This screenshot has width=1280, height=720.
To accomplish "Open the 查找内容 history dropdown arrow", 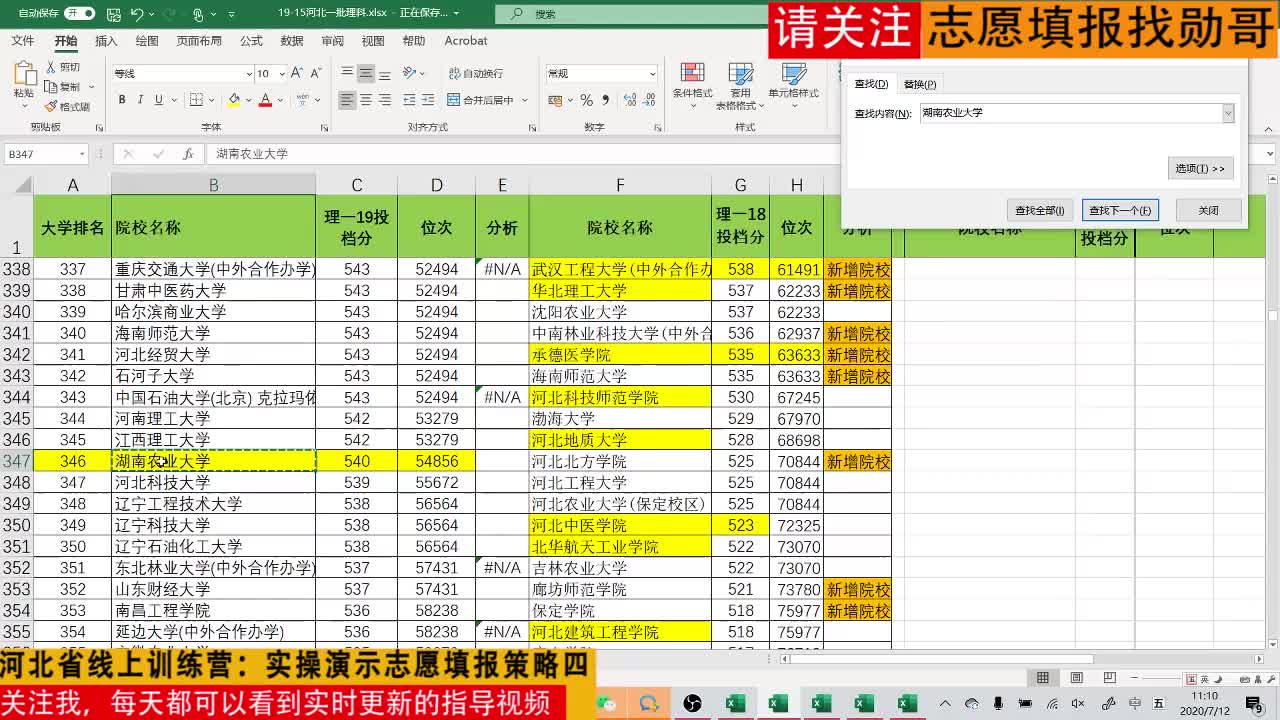I will [x=1228, y=113].
